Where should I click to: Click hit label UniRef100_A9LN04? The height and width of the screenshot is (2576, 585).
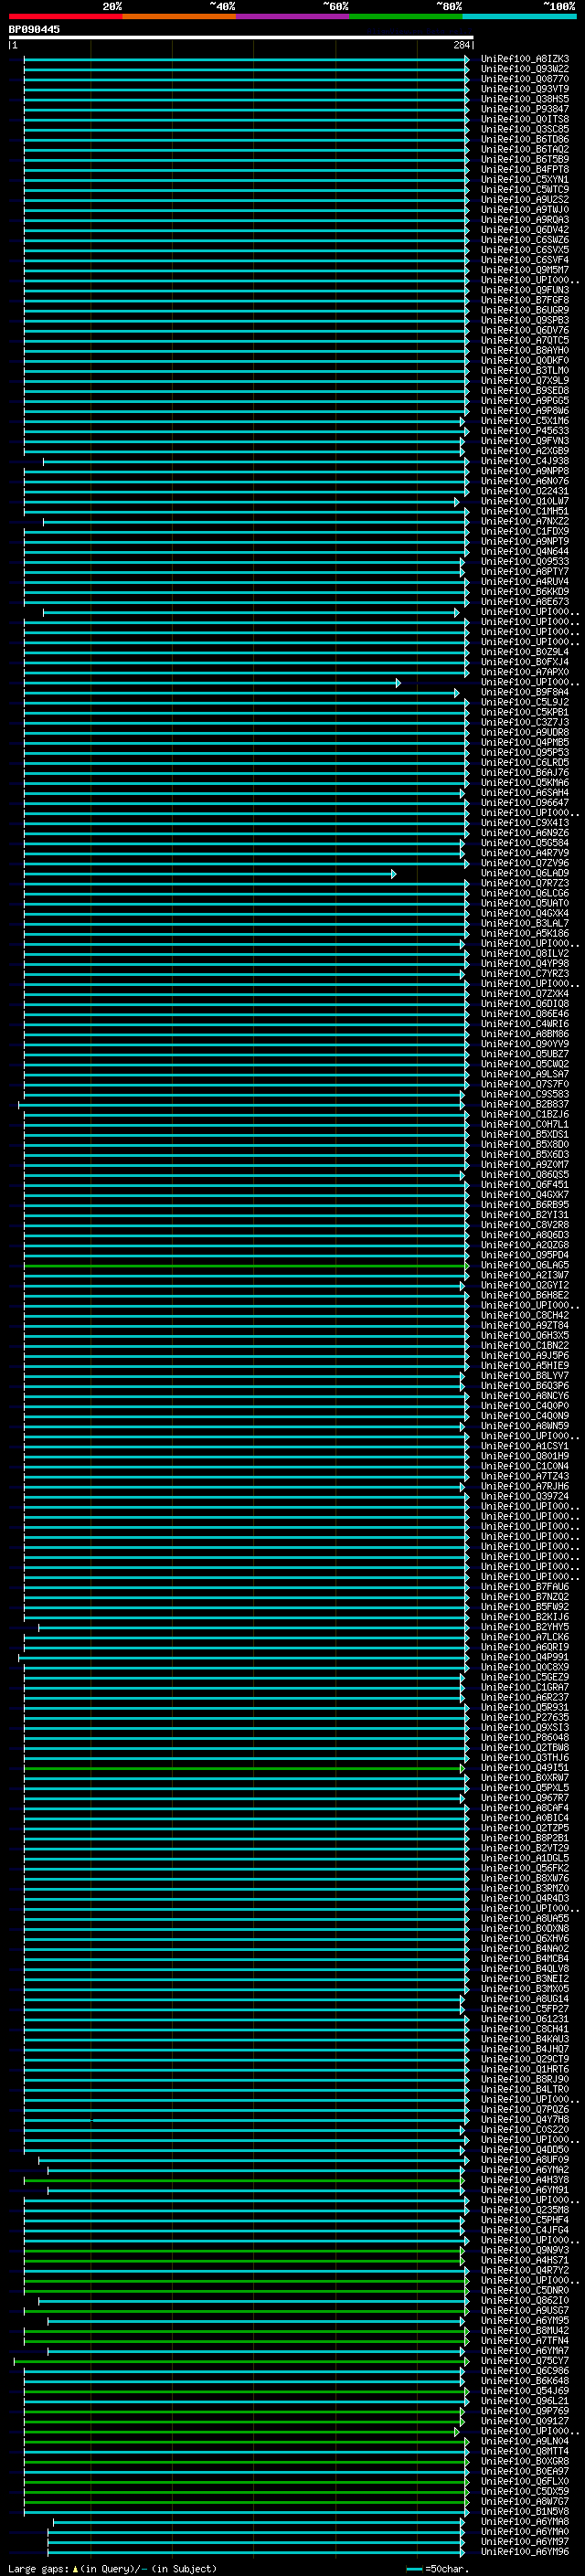point(525,2441)
